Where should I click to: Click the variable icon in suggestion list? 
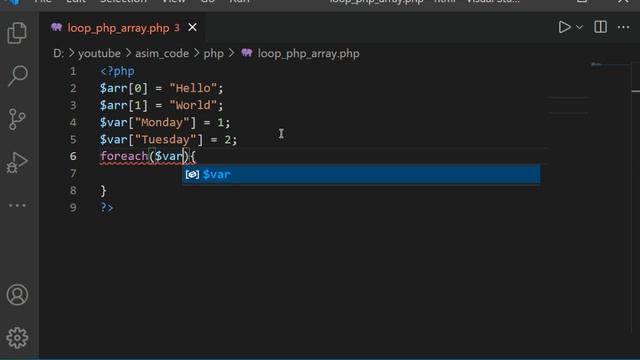[x=192, y=174]
